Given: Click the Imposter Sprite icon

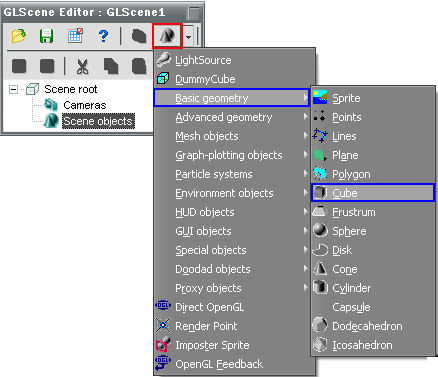Looking at the screenshot, I should [163, 344].
